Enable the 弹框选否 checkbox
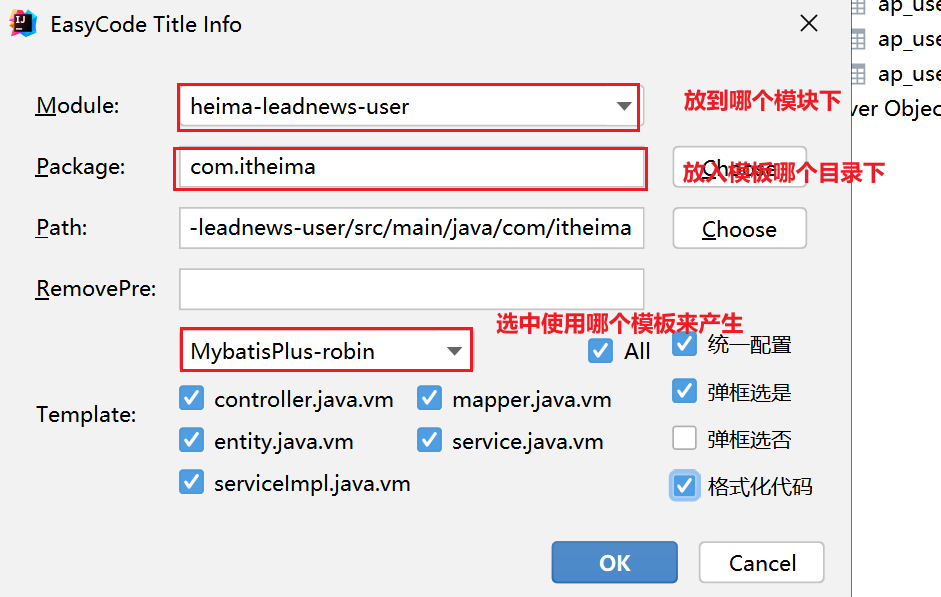The height and width of the screenshot is (597, 941). pos(685,438)
